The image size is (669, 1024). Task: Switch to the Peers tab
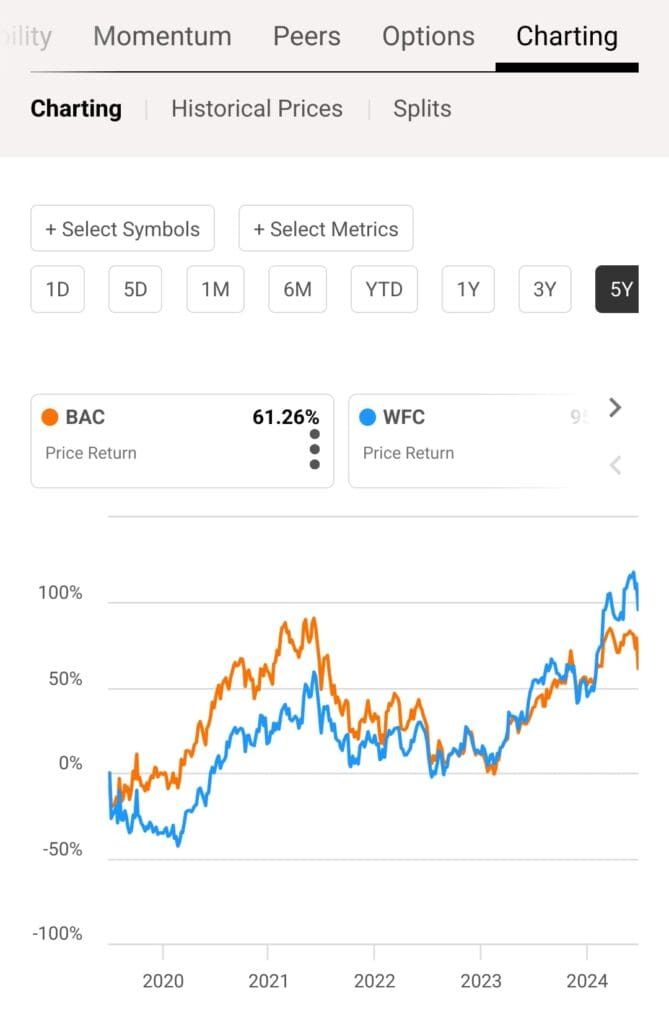click(x=306, y=36)
